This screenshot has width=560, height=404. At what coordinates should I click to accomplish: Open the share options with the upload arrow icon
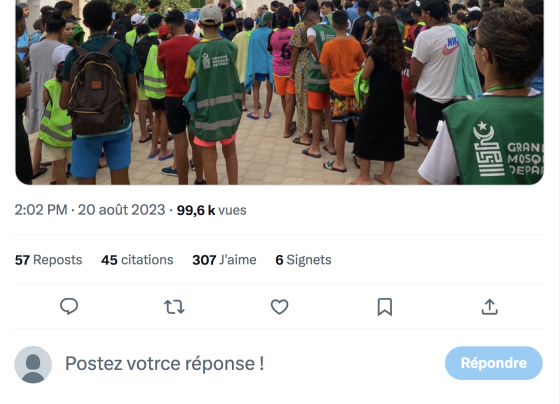(x=490, y=307)
